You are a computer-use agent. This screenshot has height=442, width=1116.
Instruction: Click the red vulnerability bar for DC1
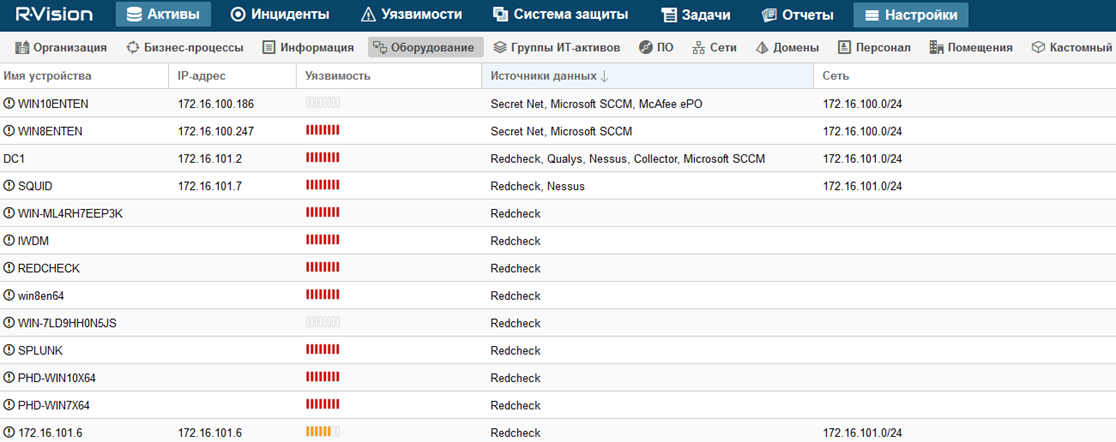click(x=322, y=159)
